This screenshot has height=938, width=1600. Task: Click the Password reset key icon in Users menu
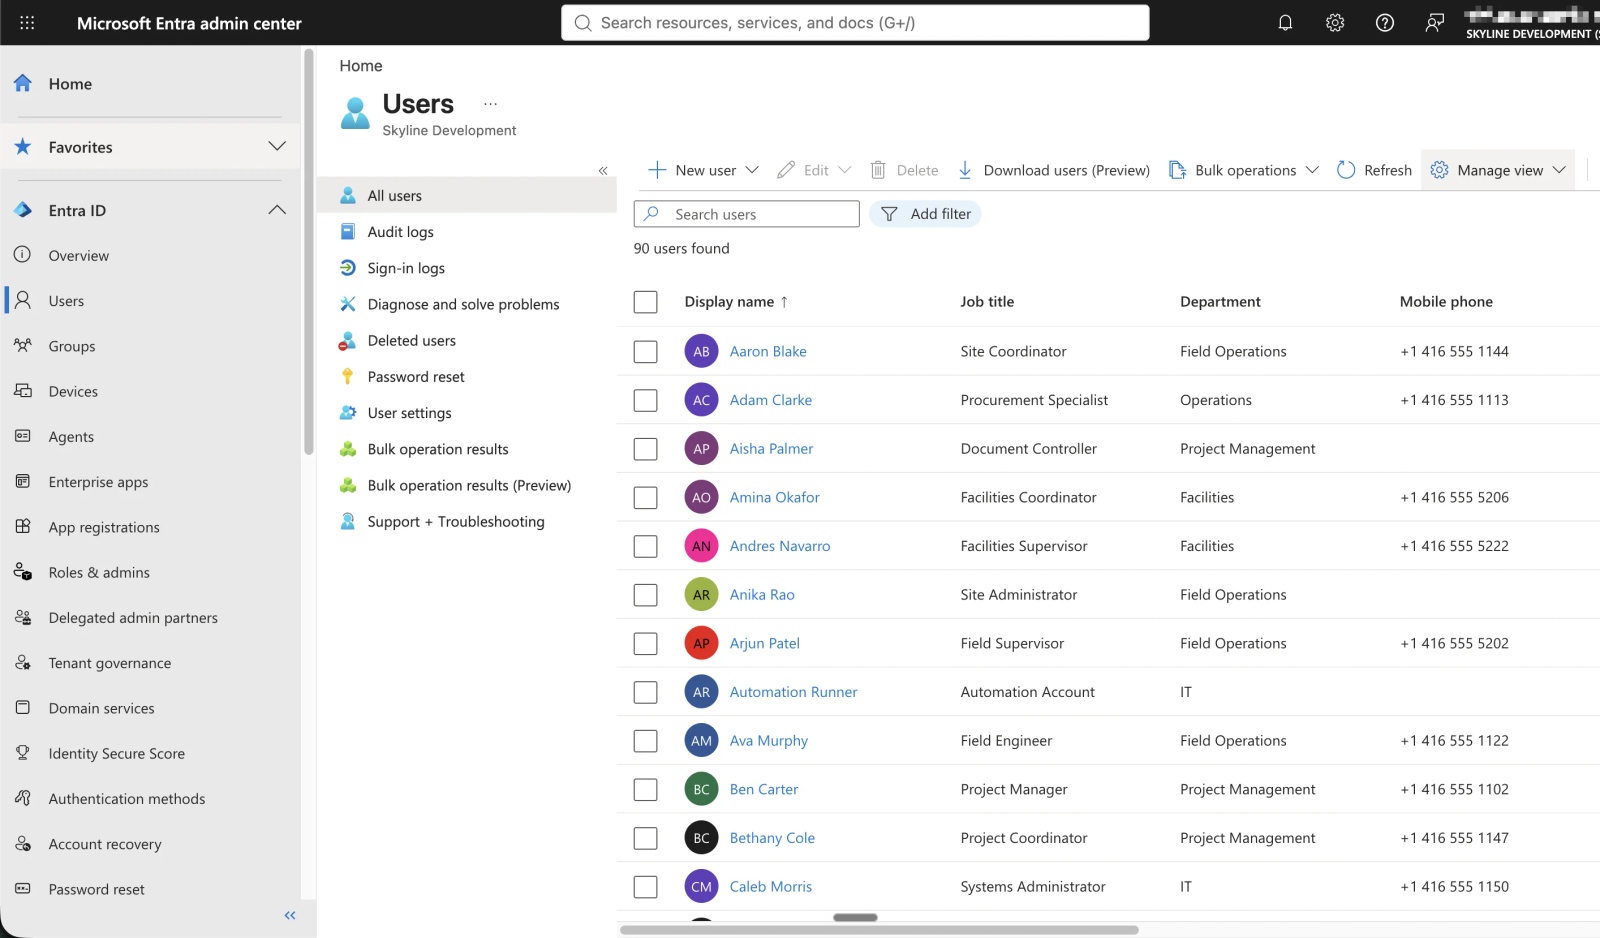point(348,376)
